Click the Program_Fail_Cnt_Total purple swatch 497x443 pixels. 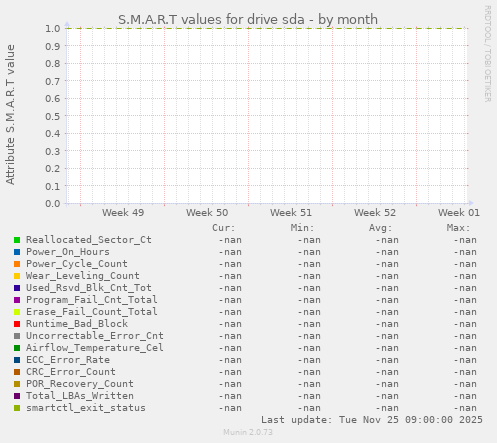point(17,300)
